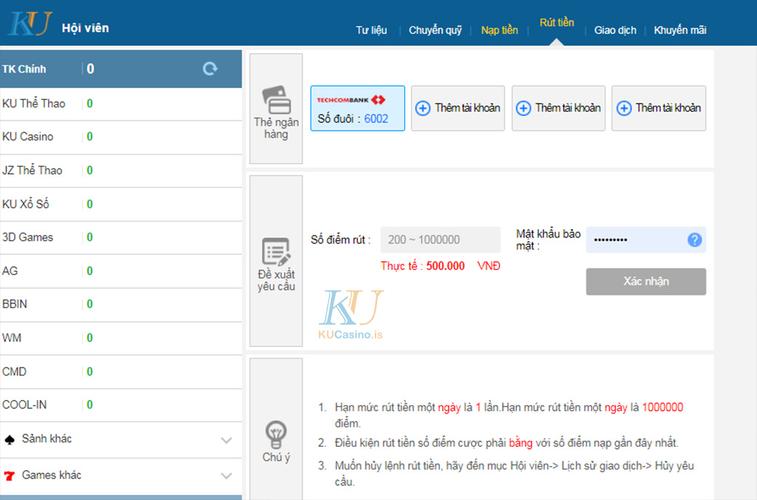Click the last Thêm tài khoản button
757x500 pixels.
[659, 108]
